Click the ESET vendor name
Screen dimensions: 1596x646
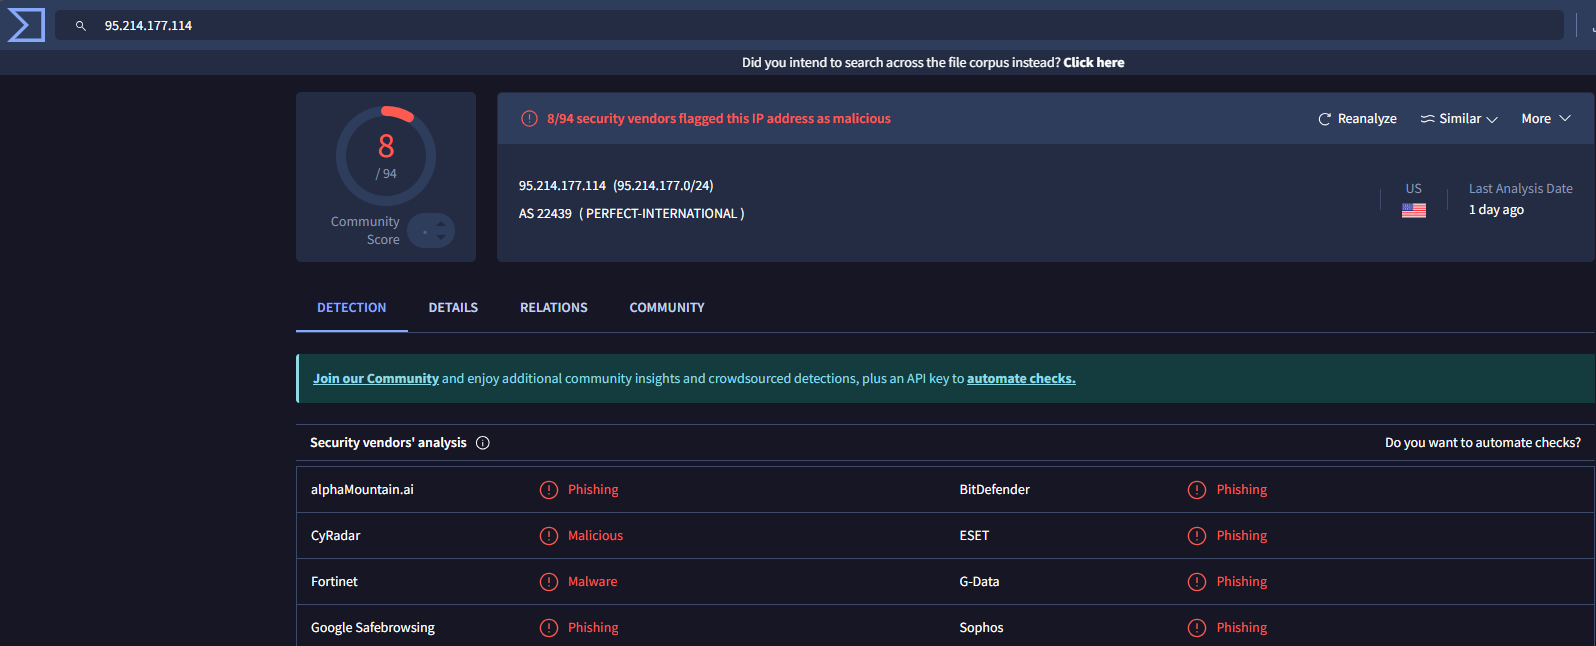click(974, 536)
